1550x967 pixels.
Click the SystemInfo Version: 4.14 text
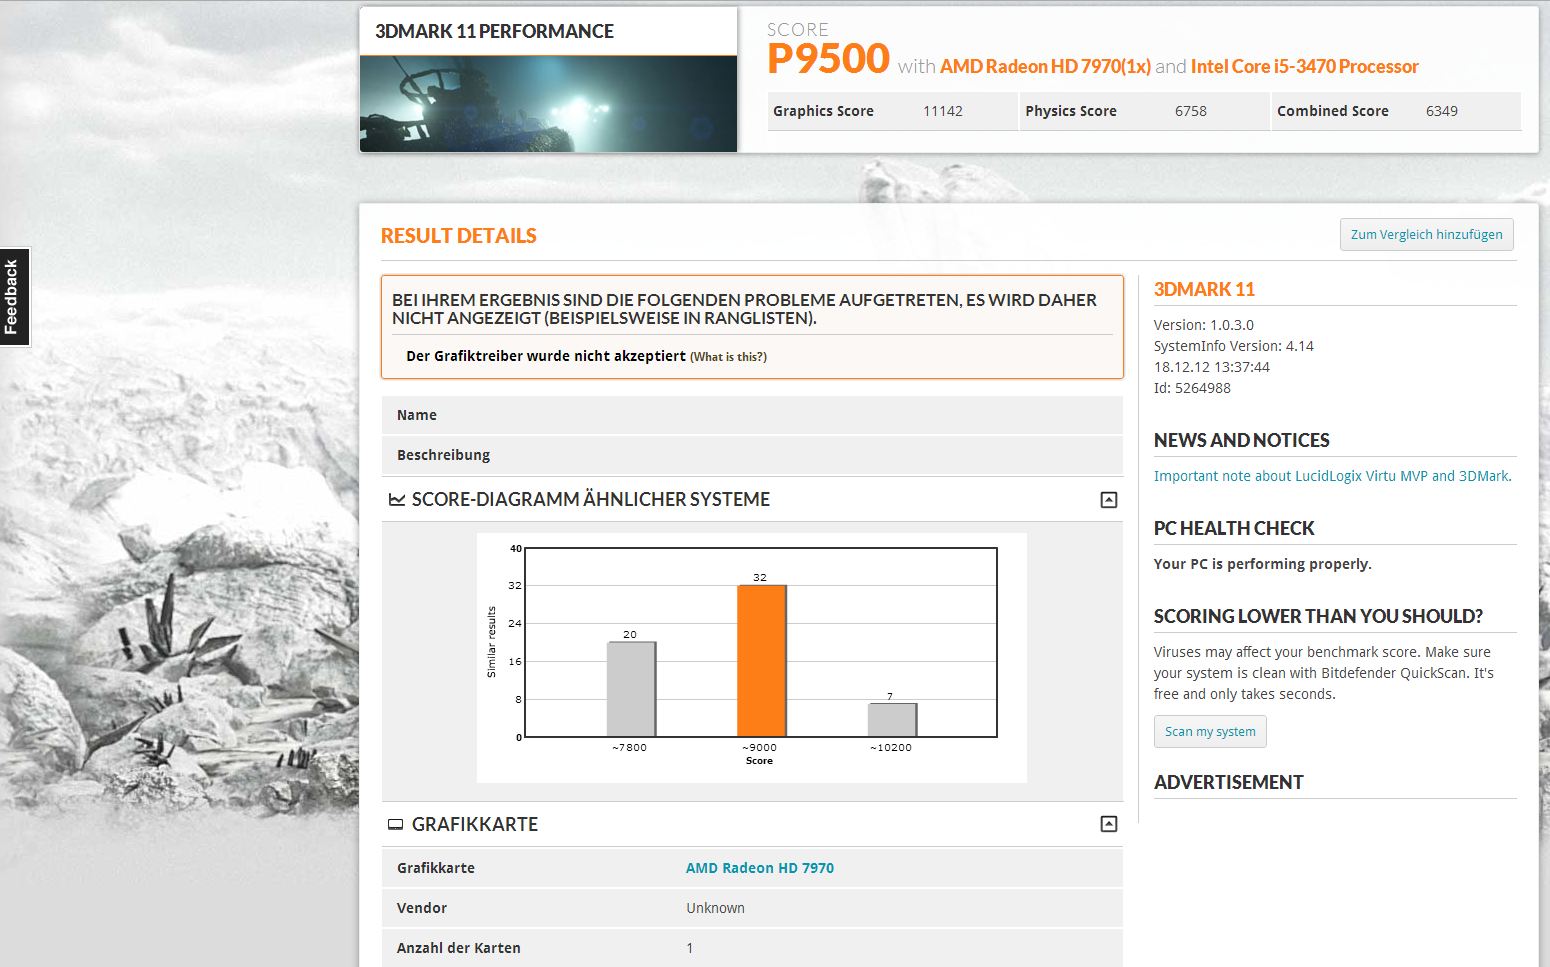(1234, 346)
